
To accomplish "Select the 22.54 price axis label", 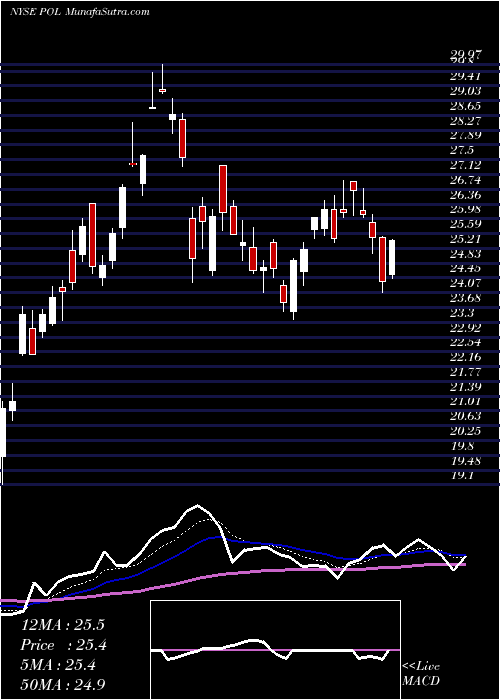I will (x=465, y=342).
